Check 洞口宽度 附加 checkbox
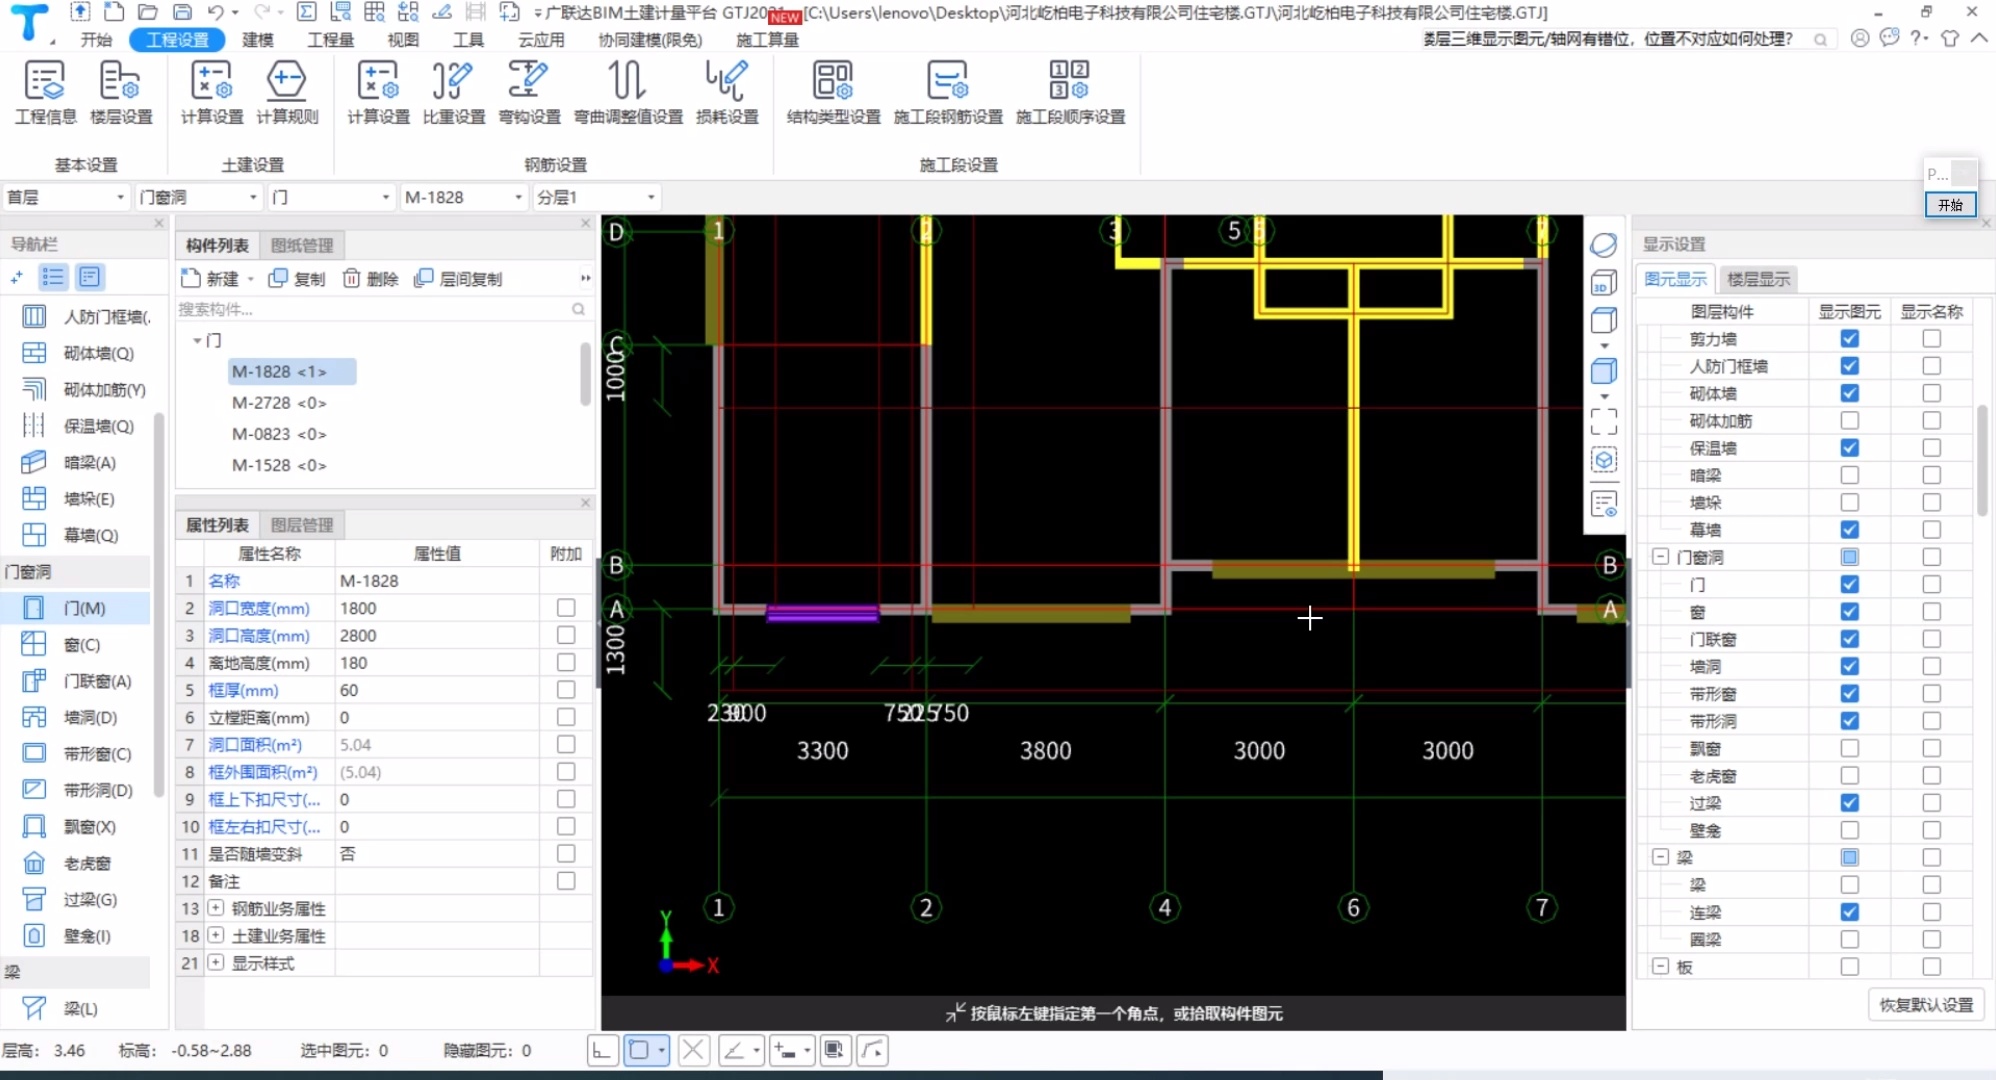The height and width of the screenshot is (1080, 1996). [x=566, y=608]
